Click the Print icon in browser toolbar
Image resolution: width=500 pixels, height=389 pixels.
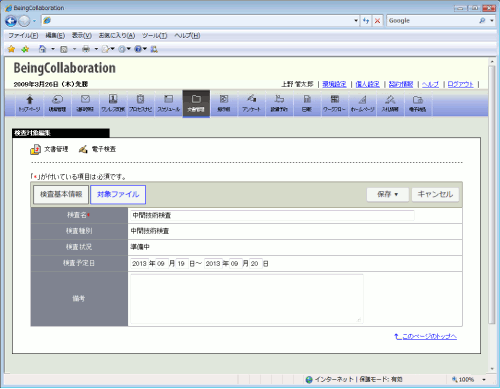pyautogui.click(x=86, y=49)
